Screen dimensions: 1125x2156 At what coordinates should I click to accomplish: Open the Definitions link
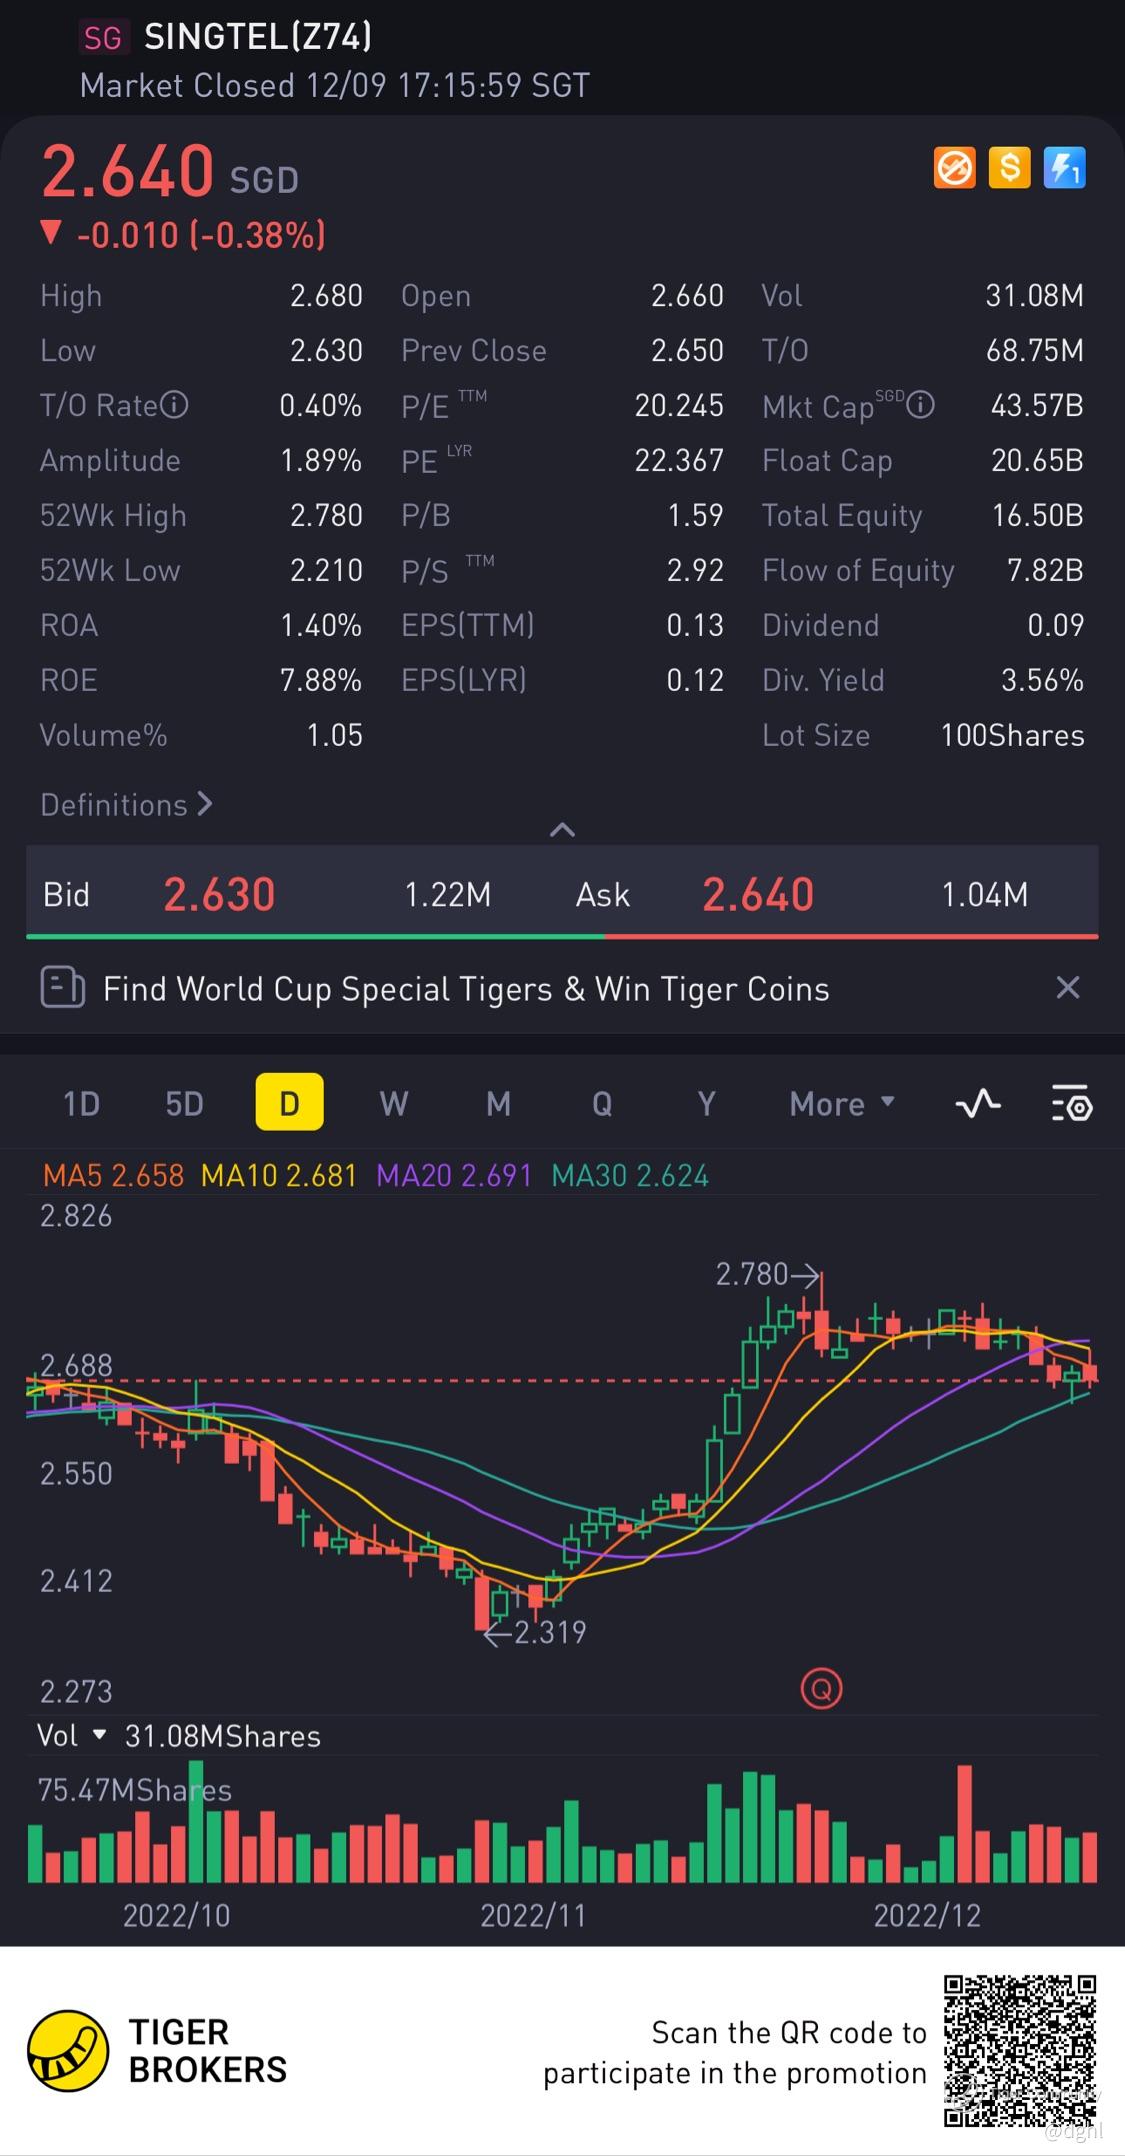[x=126, y=804]
